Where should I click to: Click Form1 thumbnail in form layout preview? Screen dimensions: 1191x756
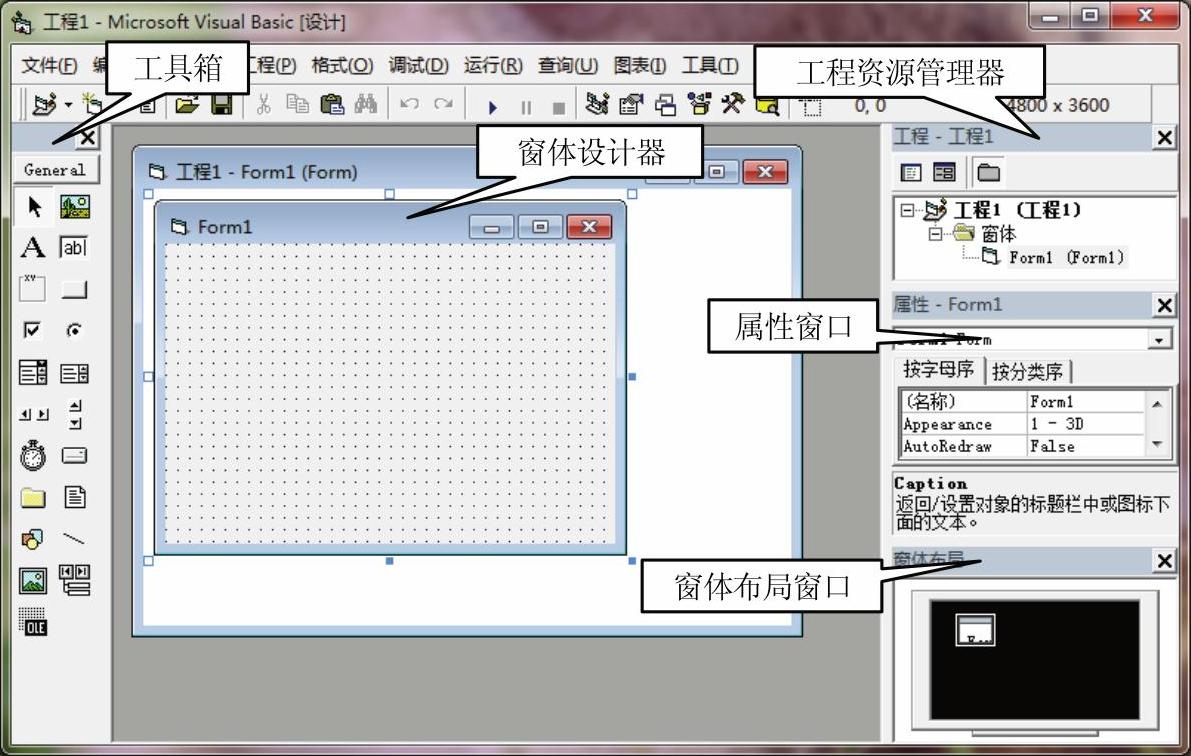[x=975, y=630]
